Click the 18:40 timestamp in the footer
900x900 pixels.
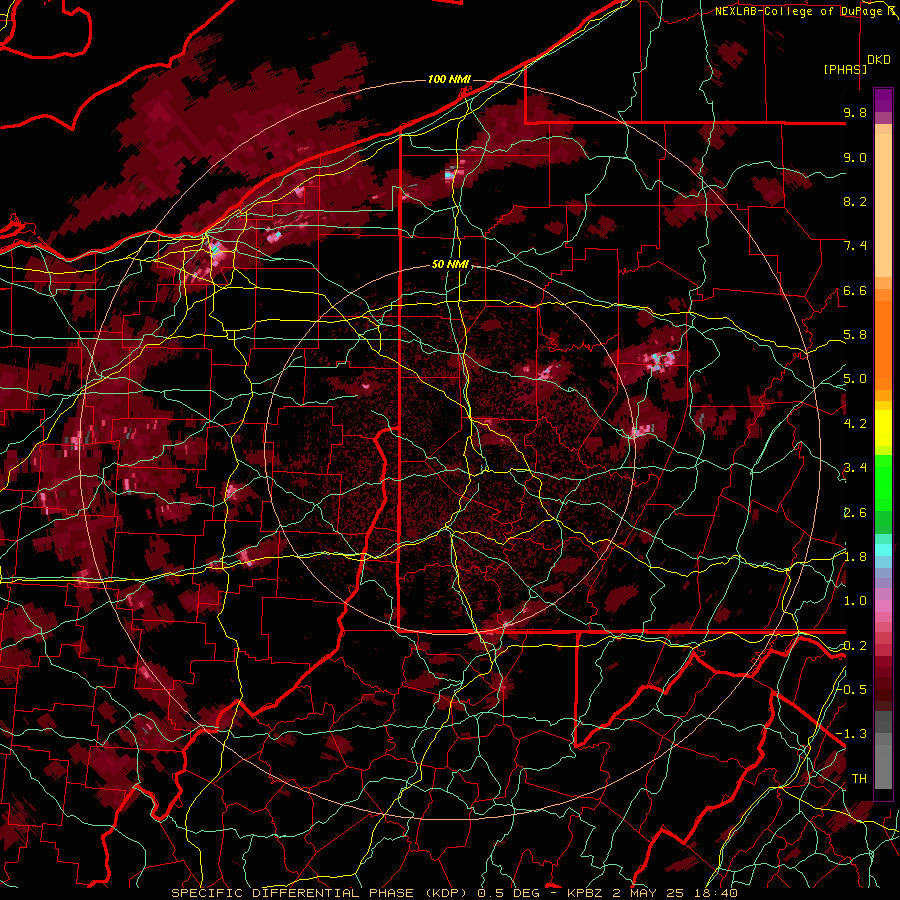718,893
